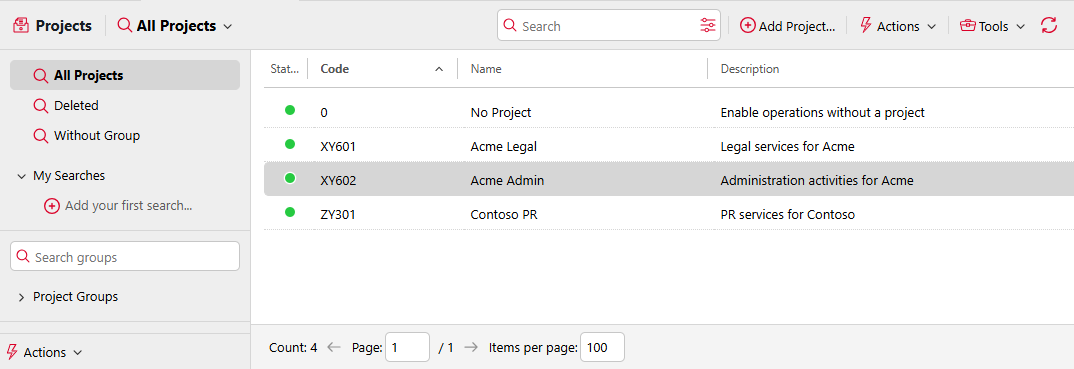Click green status dot for Contoso PR

[290, 212]
